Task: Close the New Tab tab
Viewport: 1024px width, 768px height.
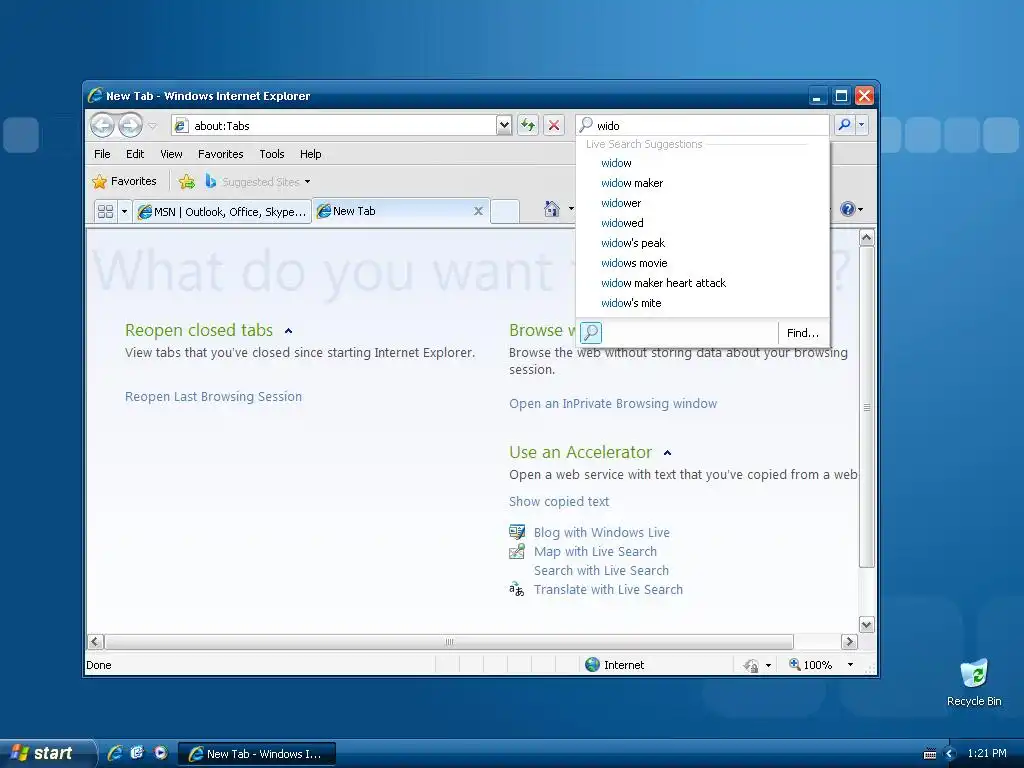Action: (478, 211)
